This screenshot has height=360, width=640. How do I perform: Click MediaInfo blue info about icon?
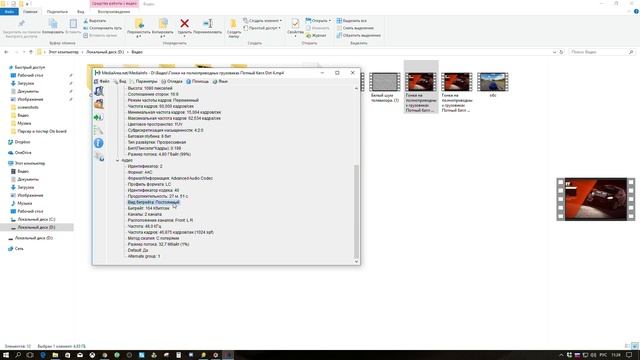99,143
